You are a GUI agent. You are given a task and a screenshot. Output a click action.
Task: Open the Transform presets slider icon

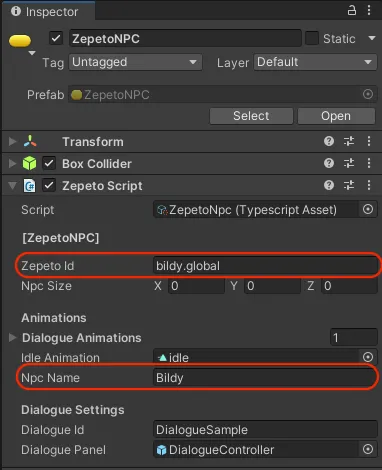coord(349,141)
